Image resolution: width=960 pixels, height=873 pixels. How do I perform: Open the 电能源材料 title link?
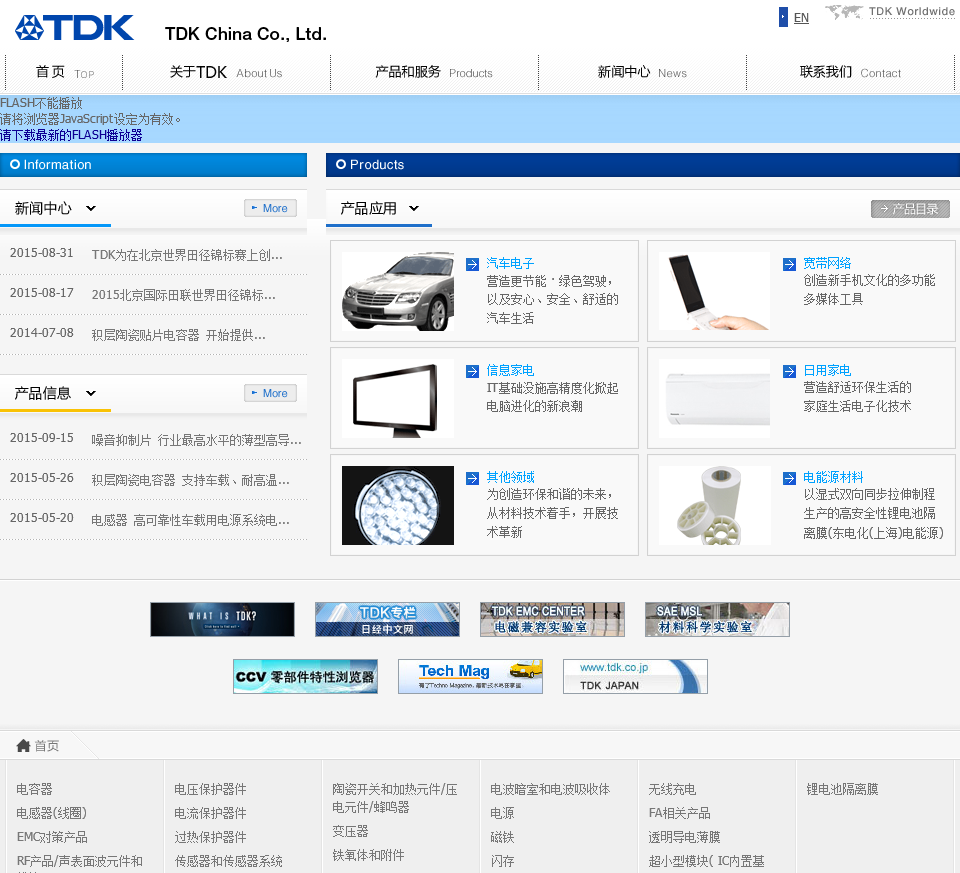point(833,477)
